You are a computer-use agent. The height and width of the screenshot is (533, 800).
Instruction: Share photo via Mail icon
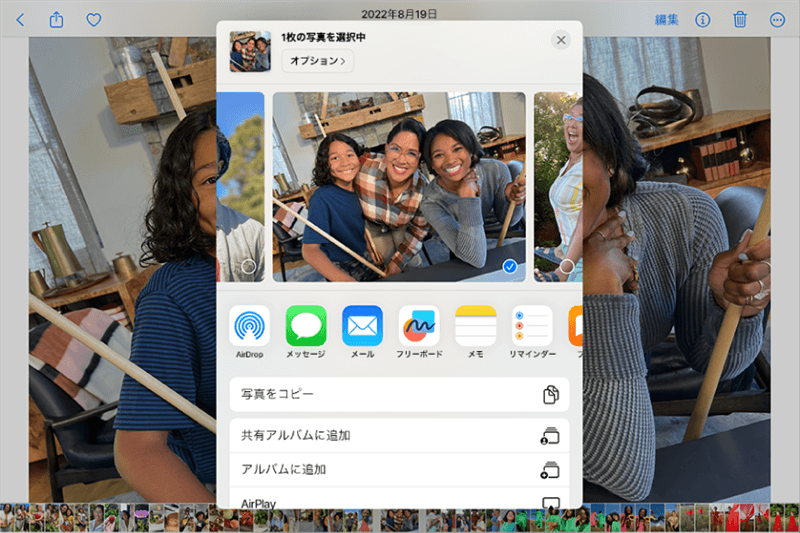362,326
